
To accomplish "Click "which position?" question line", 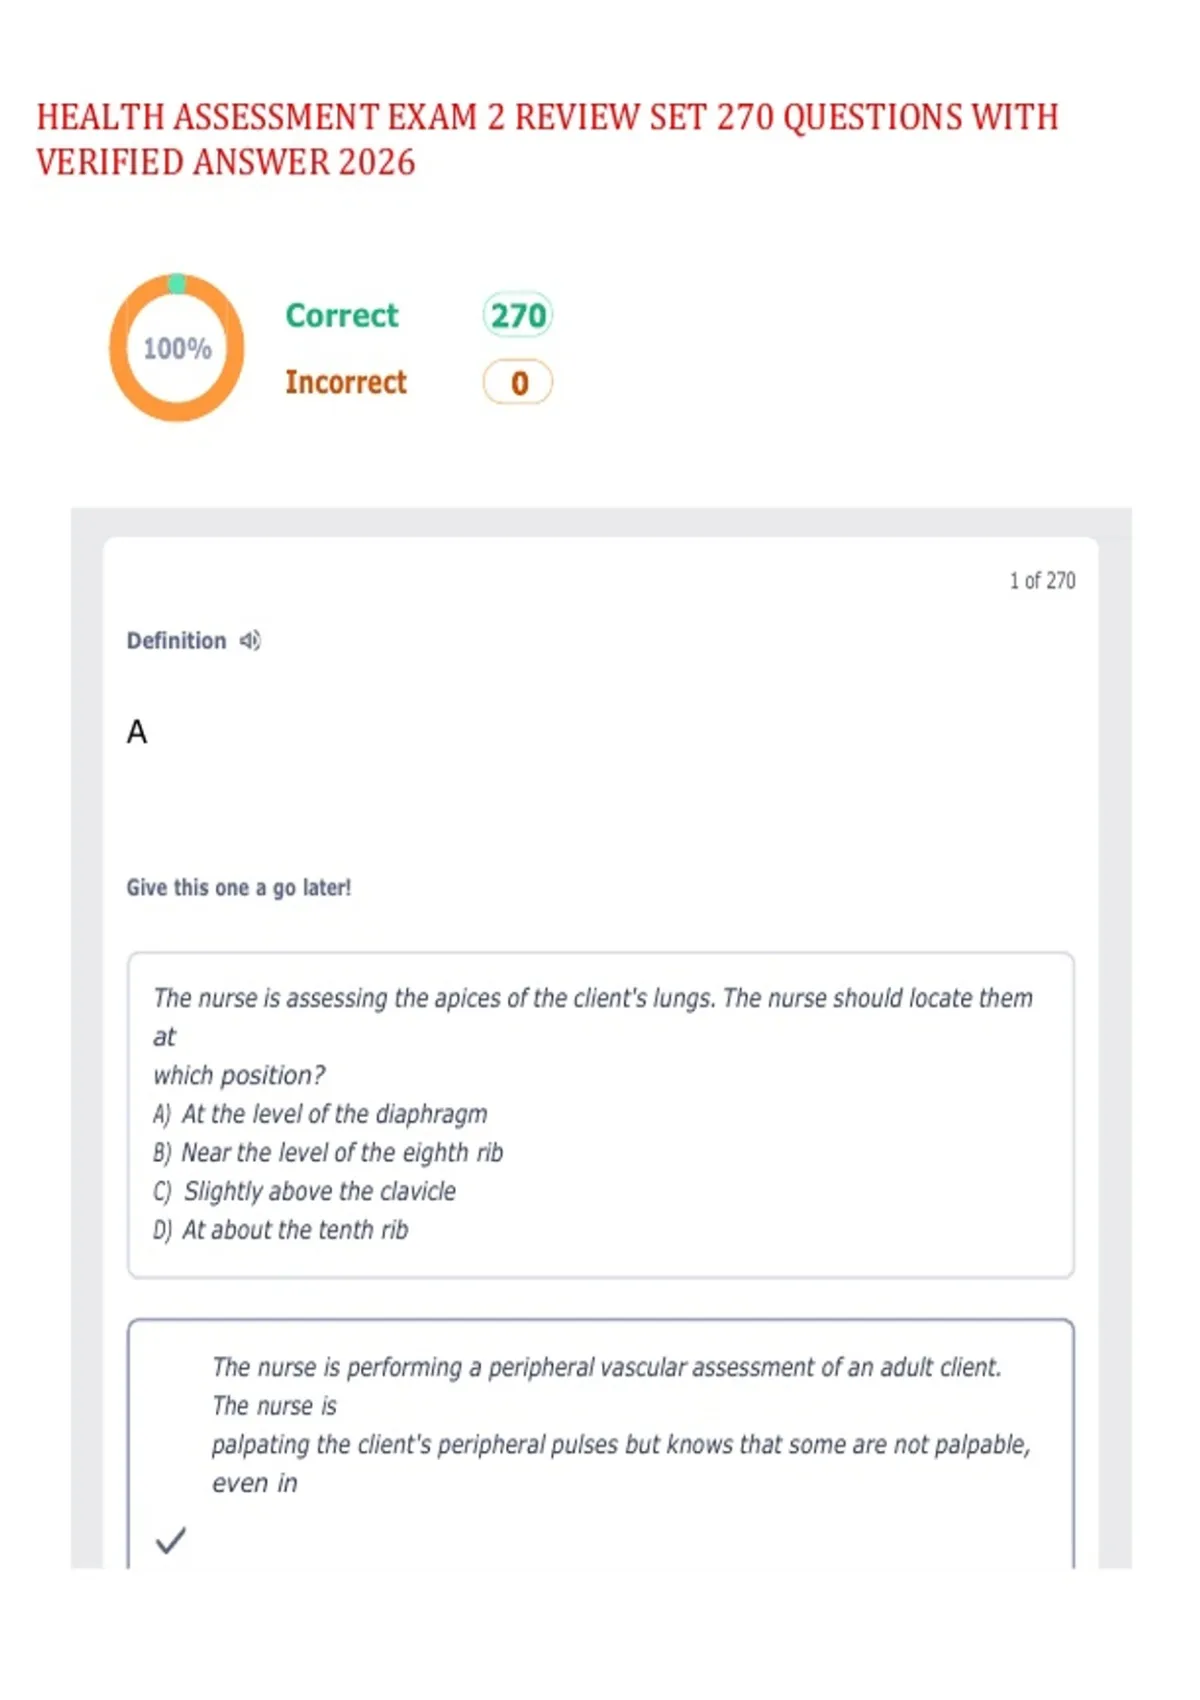I will click(x=239, y=1075).
